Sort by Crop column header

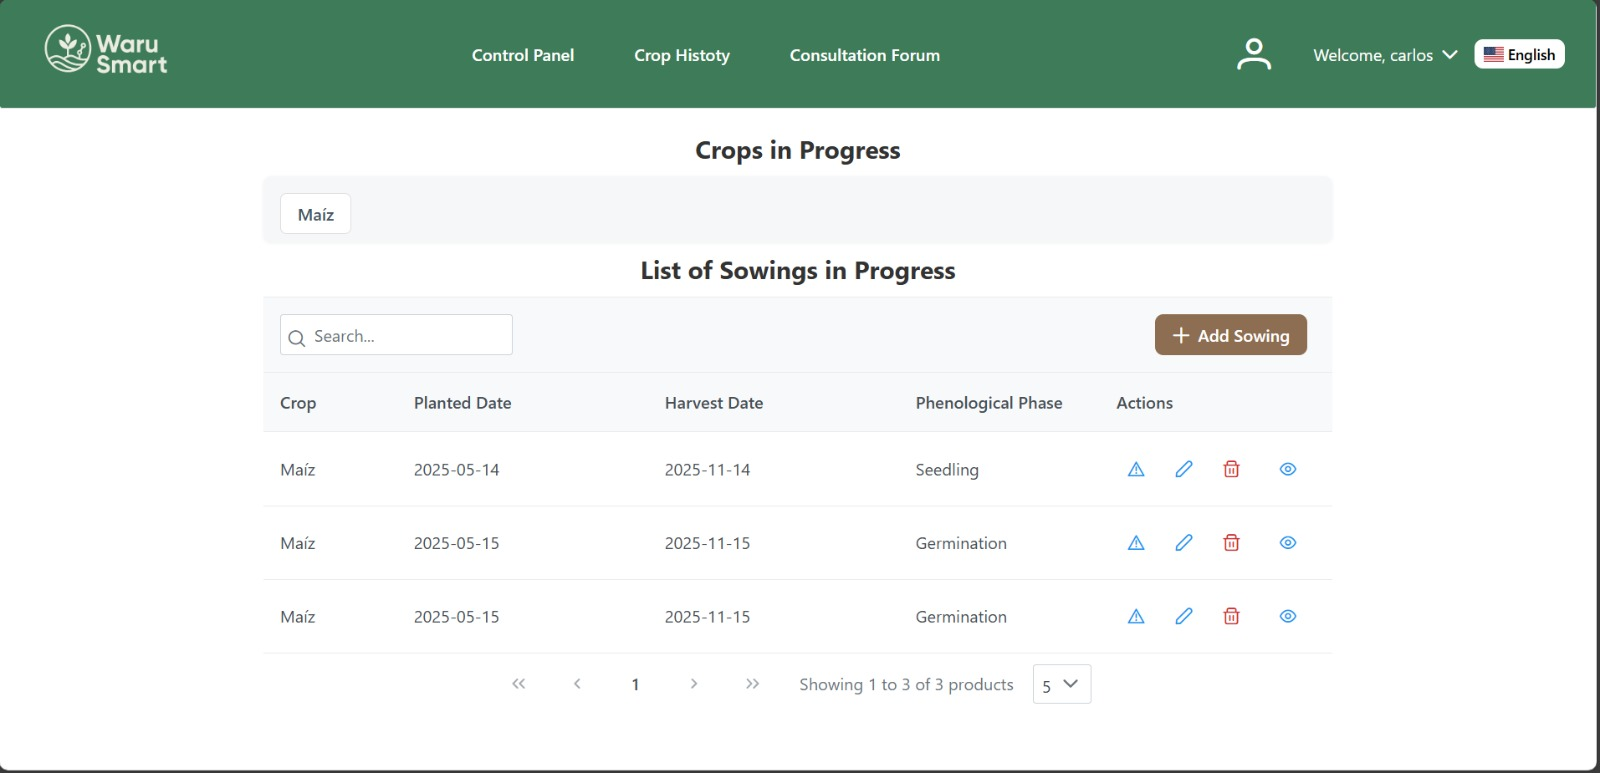(x=298, y=403)
